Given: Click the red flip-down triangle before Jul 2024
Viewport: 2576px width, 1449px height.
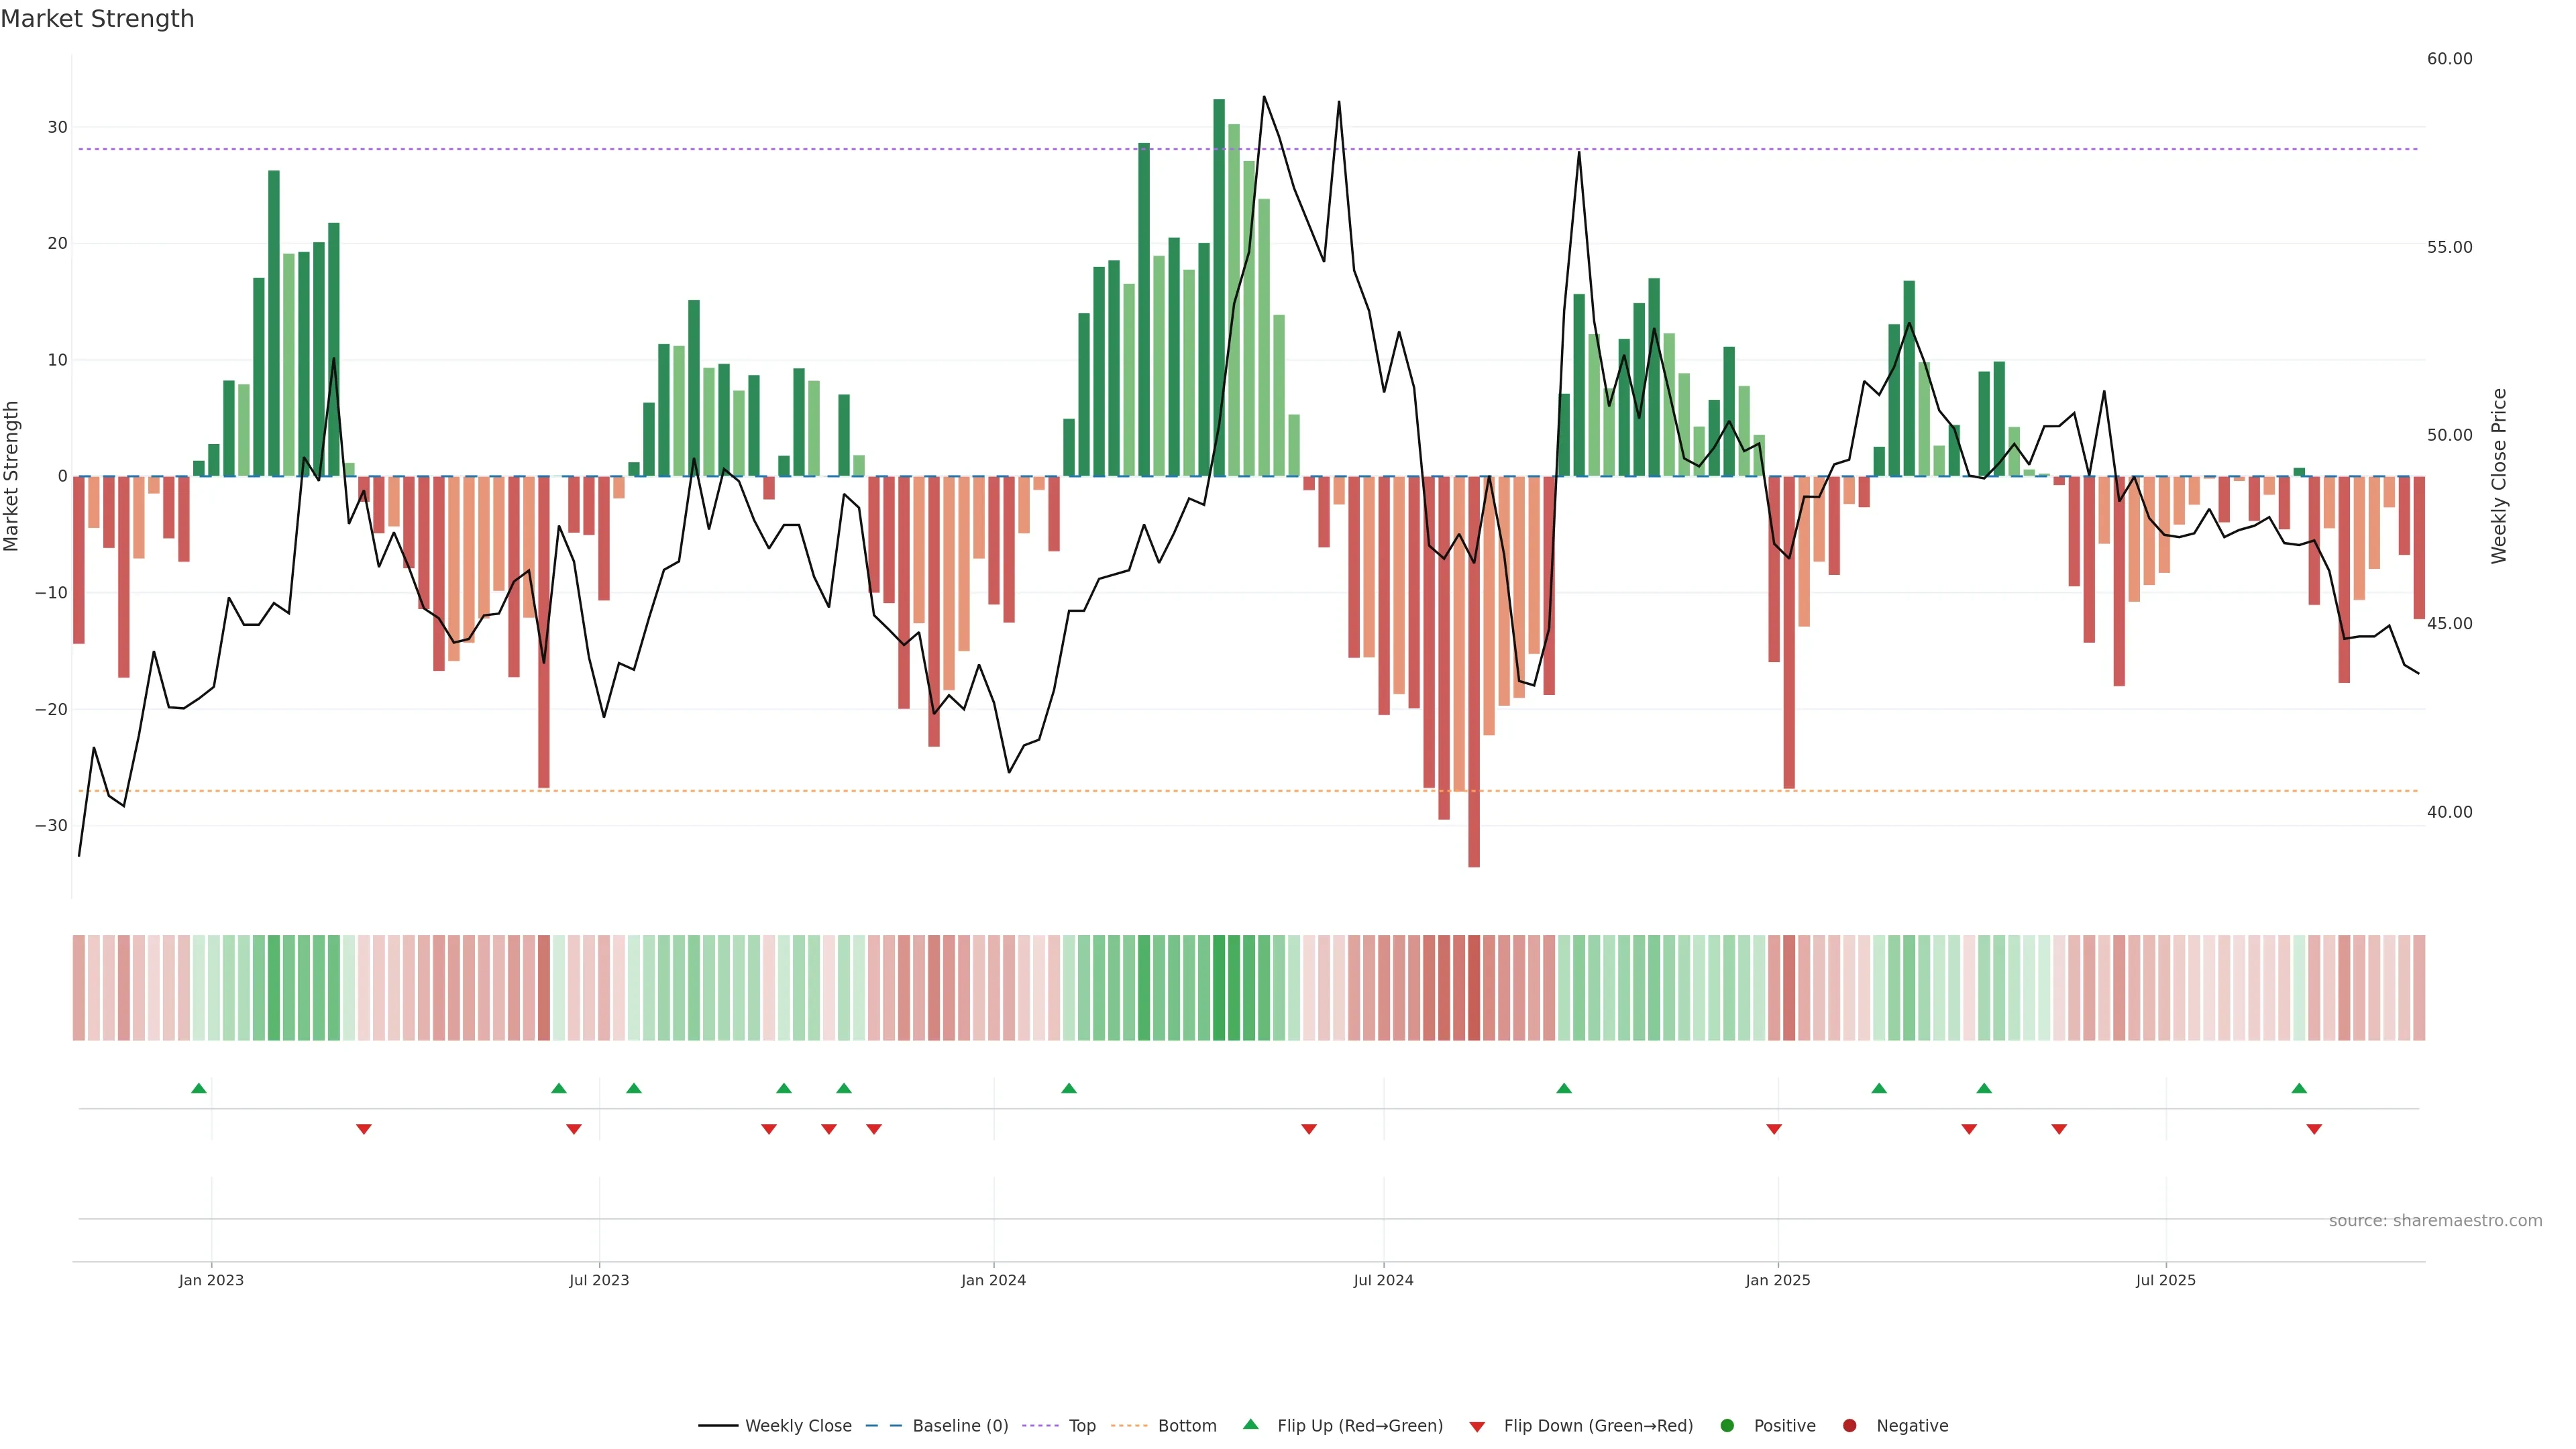Looking at the screenshot, I should (1309, 1129).
